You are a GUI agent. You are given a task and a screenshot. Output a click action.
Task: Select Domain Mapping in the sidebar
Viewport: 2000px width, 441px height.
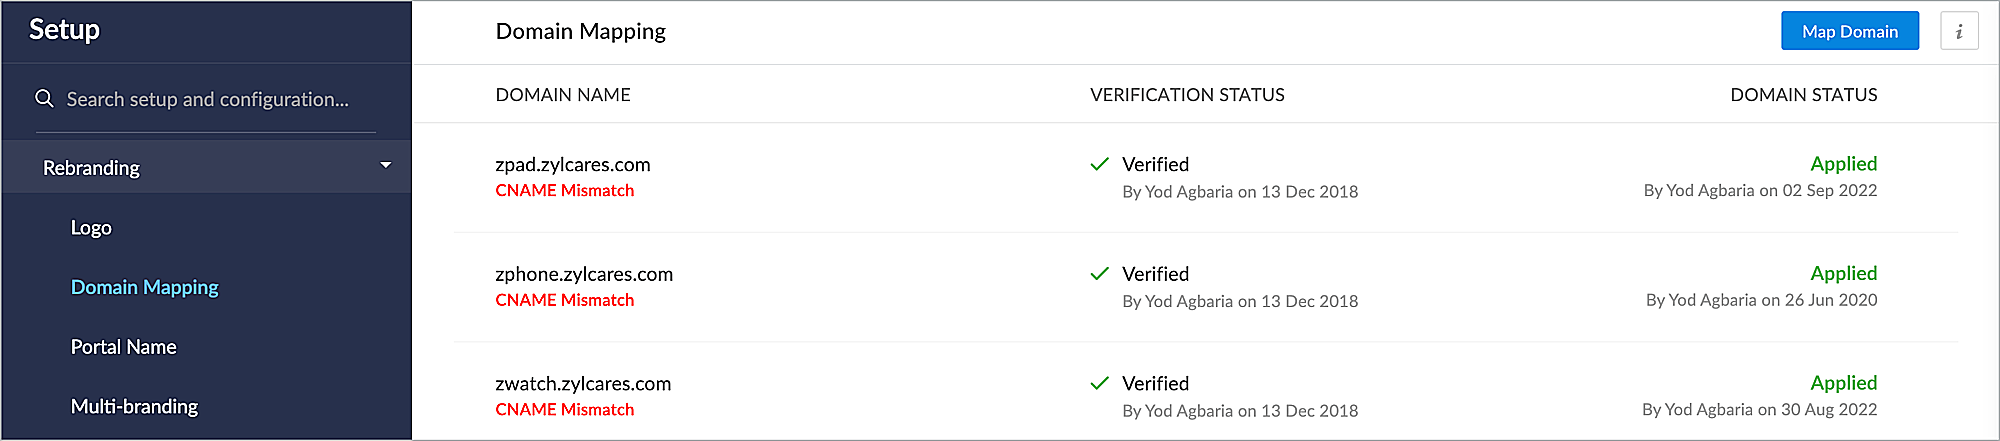point(144,287)
